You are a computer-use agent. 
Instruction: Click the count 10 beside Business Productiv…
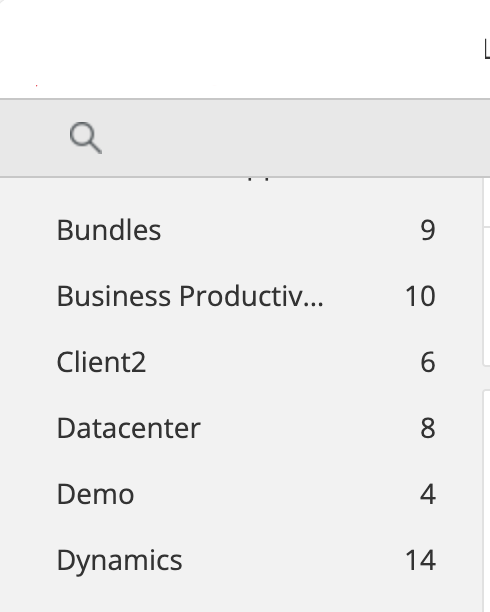click(x=421, y=296)
